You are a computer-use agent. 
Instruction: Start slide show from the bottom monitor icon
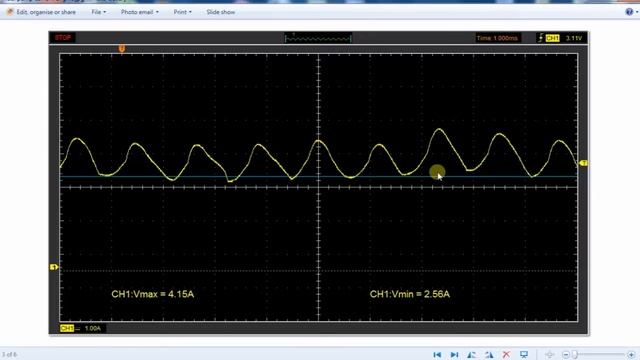(524, 354)
